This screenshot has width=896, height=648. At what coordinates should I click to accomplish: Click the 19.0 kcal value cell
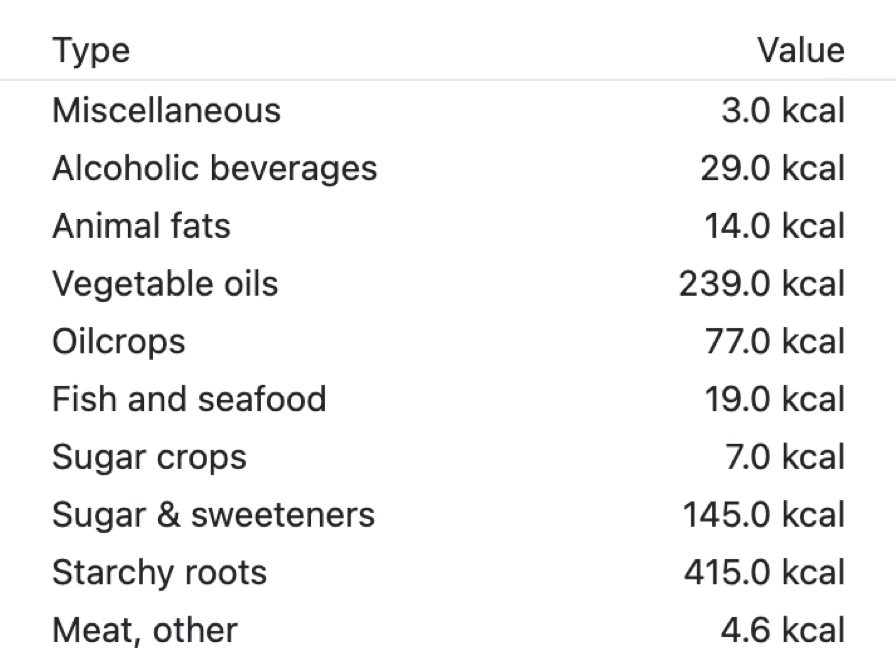pyautogui.click(x=772, y=399)
